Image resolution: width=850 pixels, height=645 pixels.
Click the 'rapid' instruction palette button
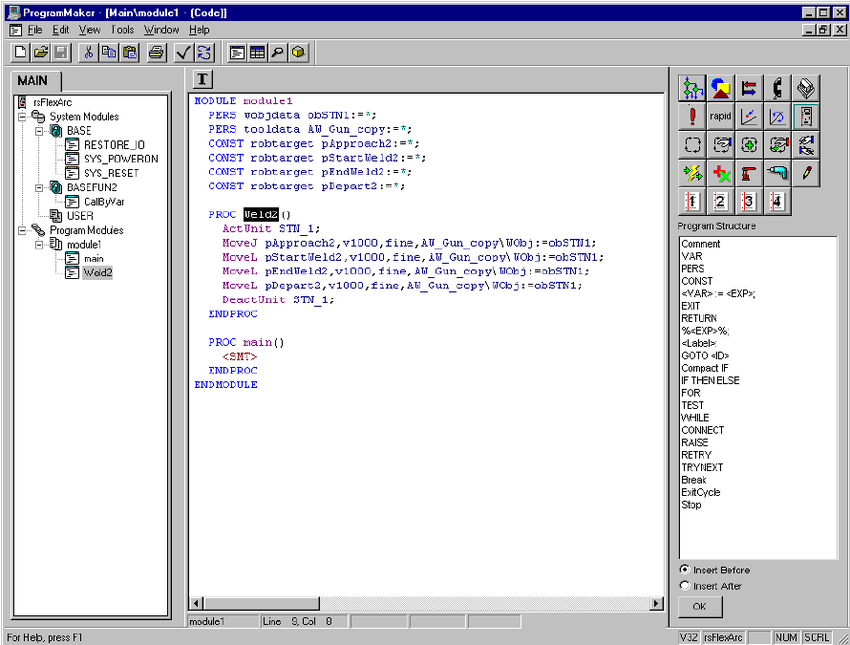(x=720, y=117)
